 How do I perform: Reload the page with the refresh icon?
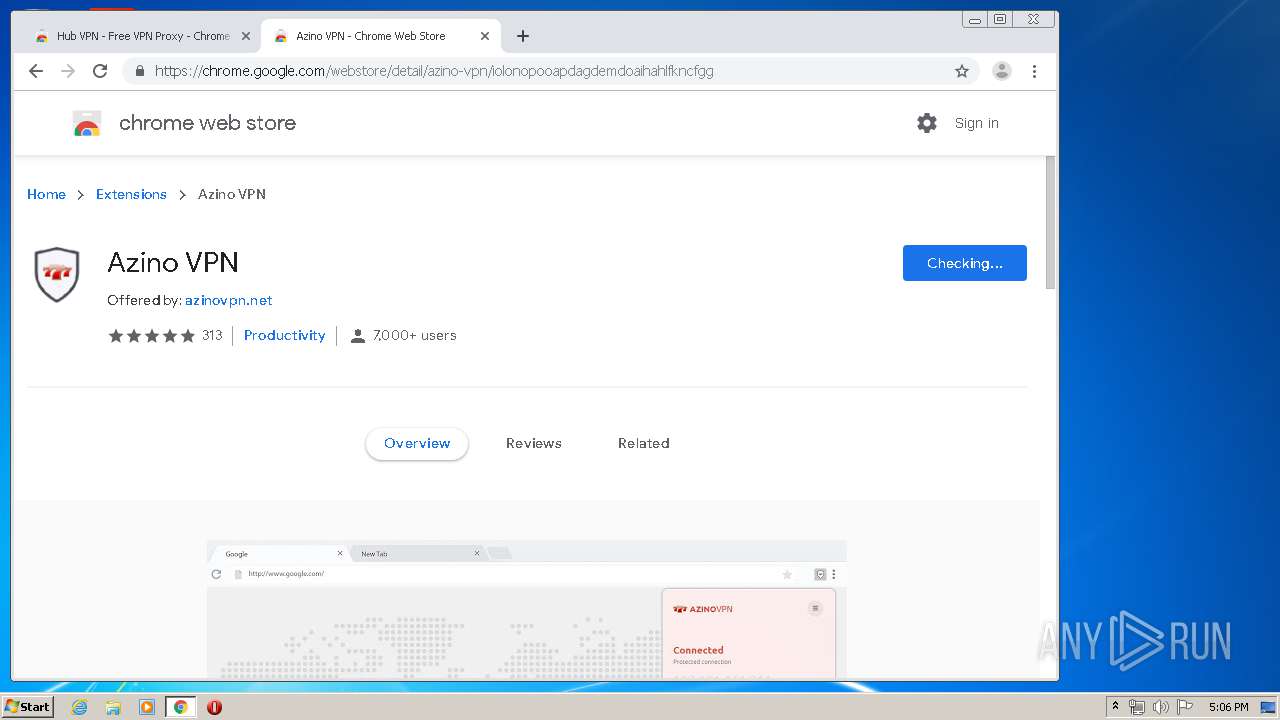click(100, 71)
